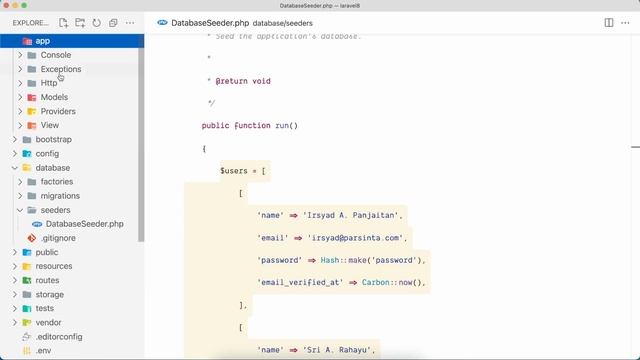Screen dimensions: 640x360
Task: Expand the resources folder chevron
Action: [15, 266]
